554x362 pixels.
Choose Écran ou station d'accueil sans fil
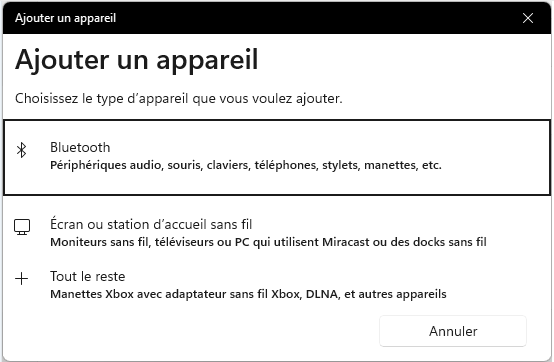tap(151, 224)
